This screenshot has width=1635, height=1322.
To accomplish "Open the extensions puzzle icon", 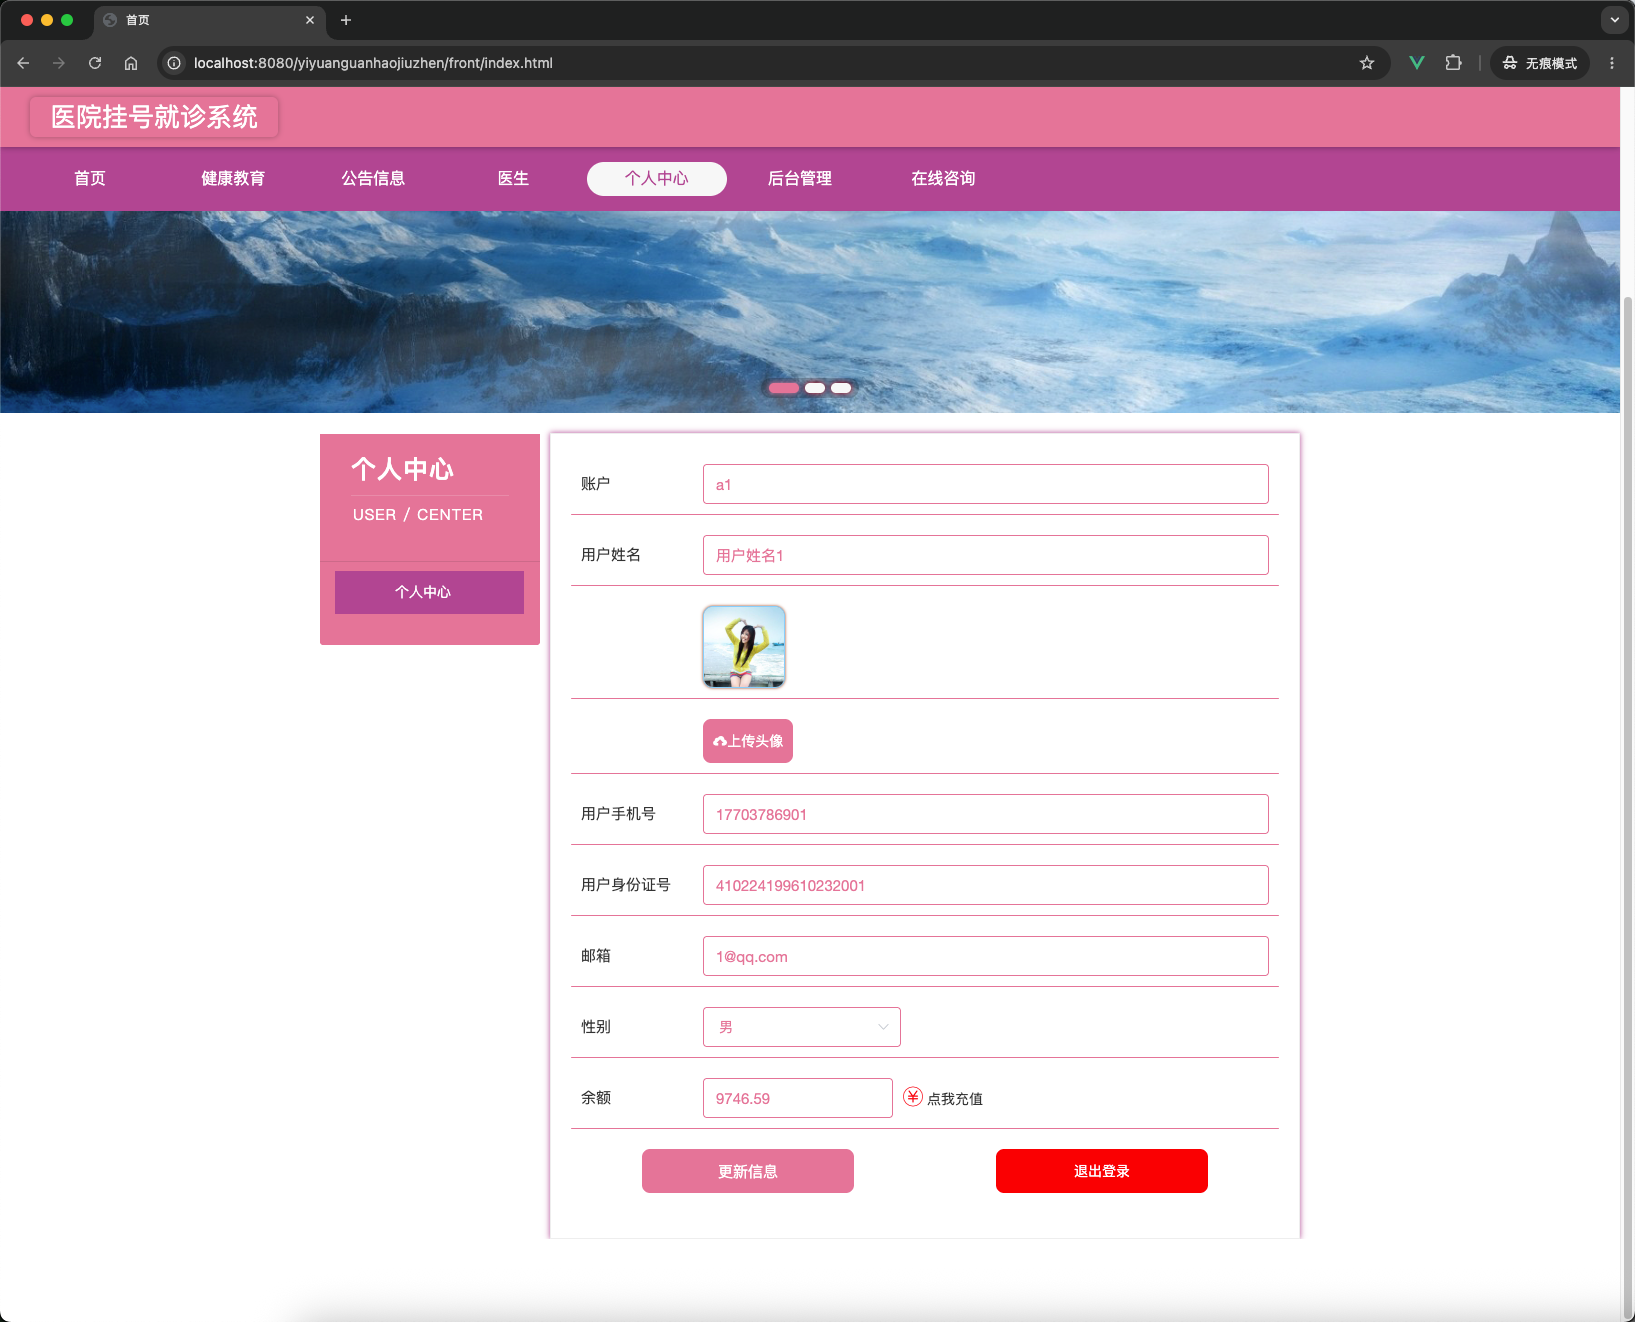I will click(1453, 63).
